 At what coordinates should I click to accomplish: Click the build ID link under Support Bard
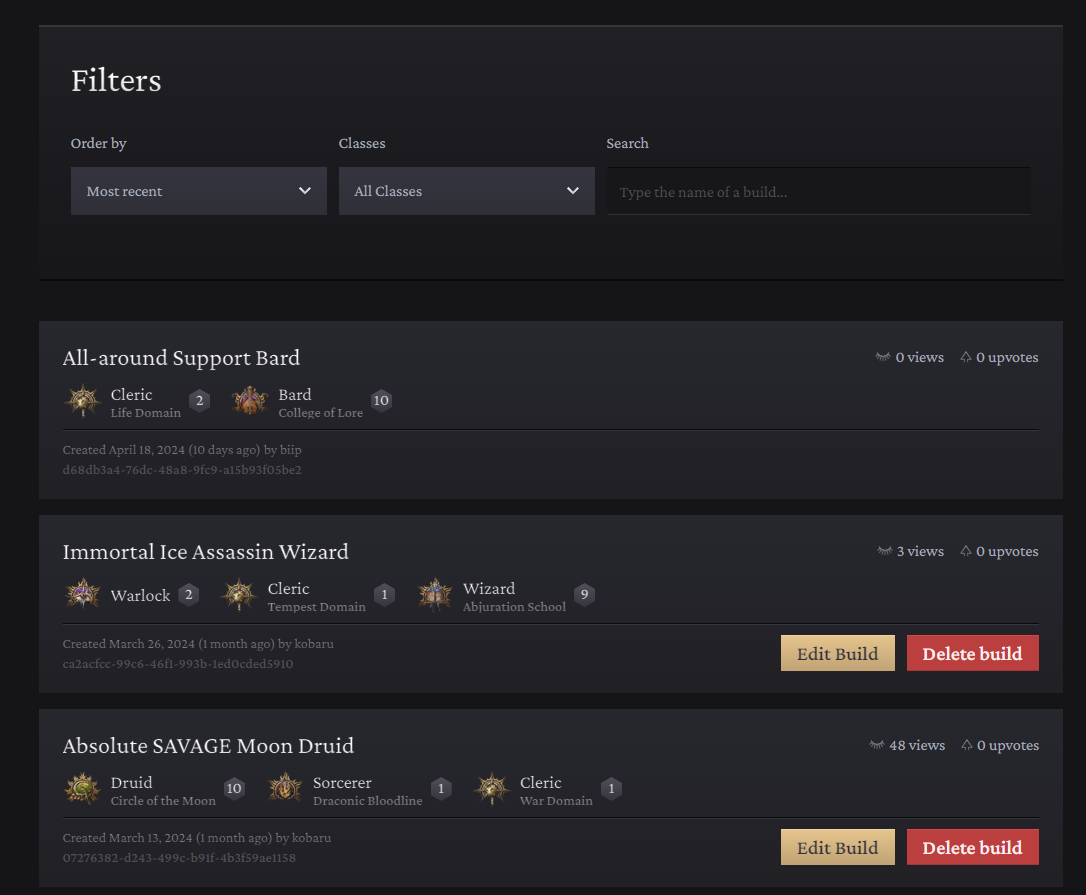pos(181,469)
